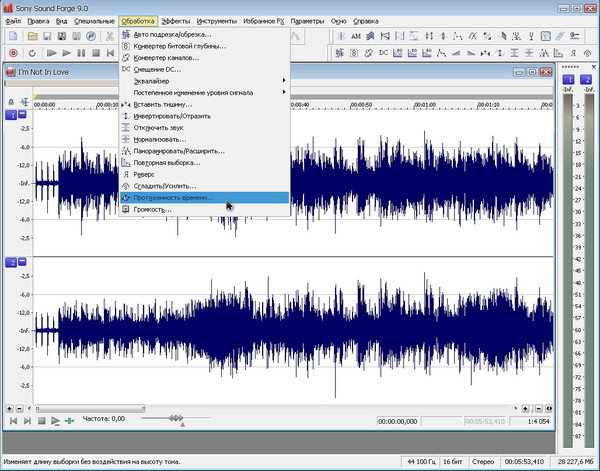600x471 pixels.
Task: Select Авто подрезка/обрезка menu entry
Action: tap(205, 34)
